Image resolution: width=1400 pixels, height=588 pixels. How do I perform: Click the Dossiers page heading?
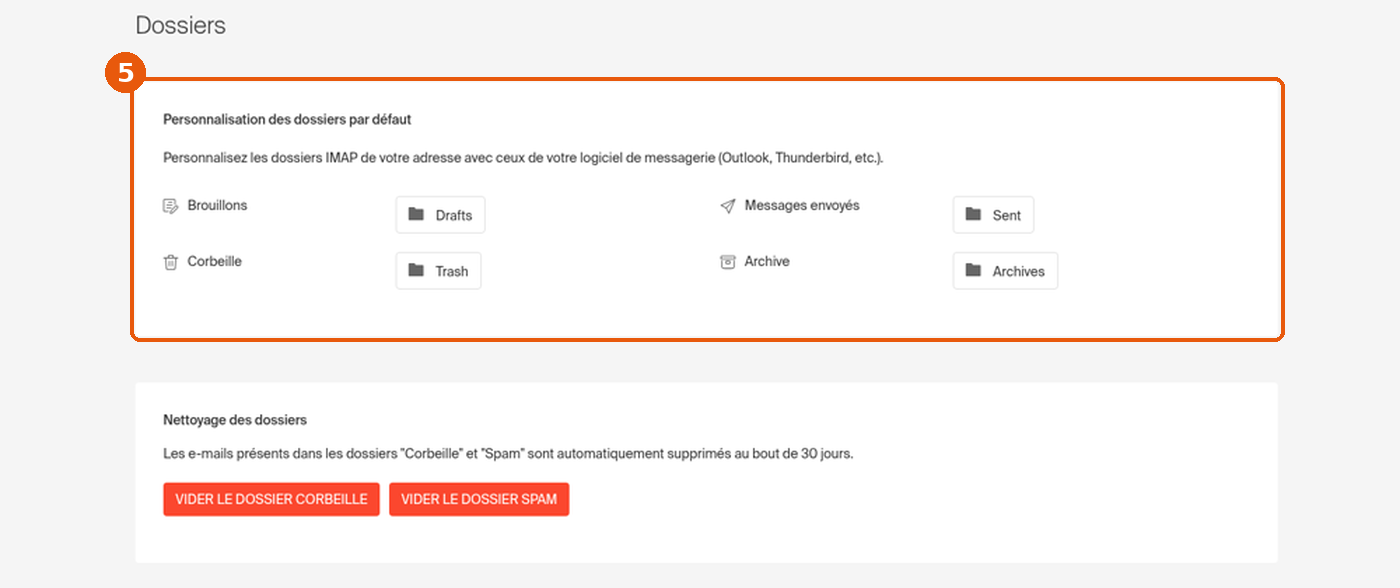tap(181, 25)
